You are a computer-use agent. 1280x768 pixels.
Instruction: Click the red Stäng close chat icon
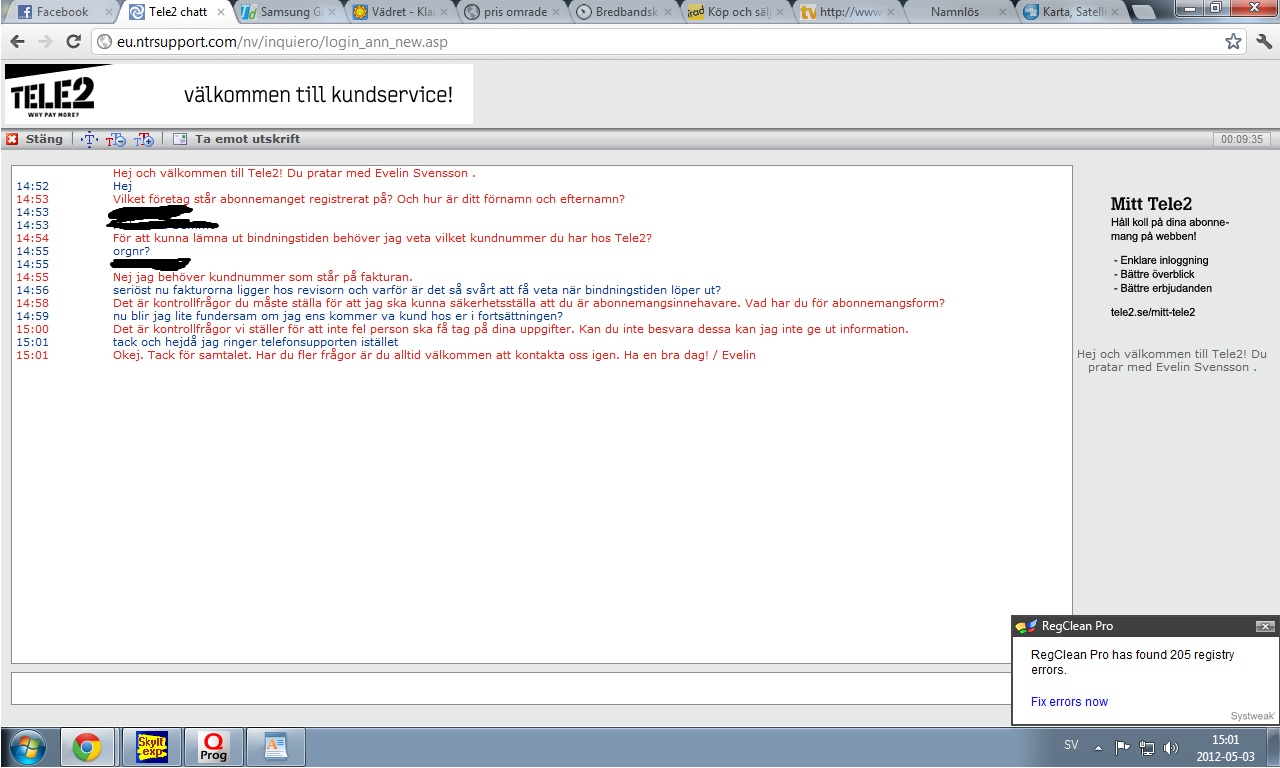click(12, 139)
